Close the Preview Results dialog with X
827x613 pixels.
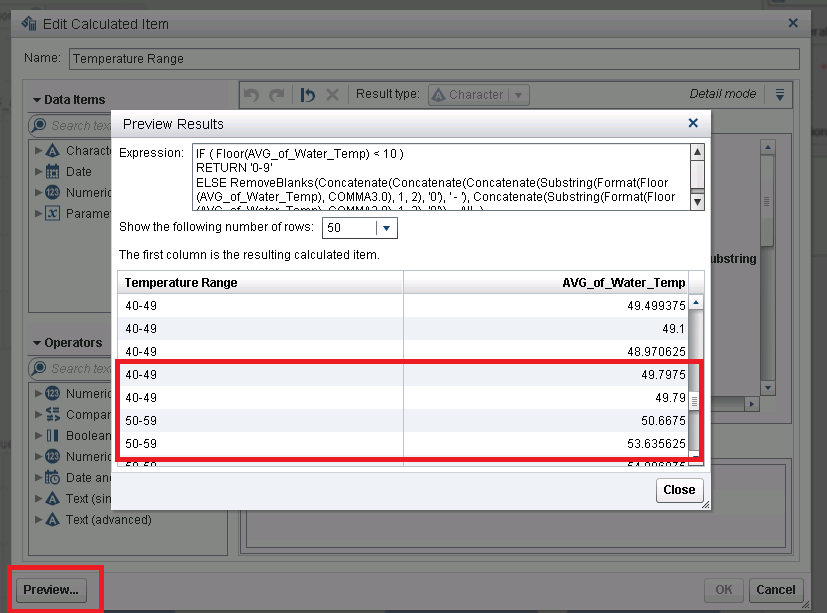click(x=693, y=123)
